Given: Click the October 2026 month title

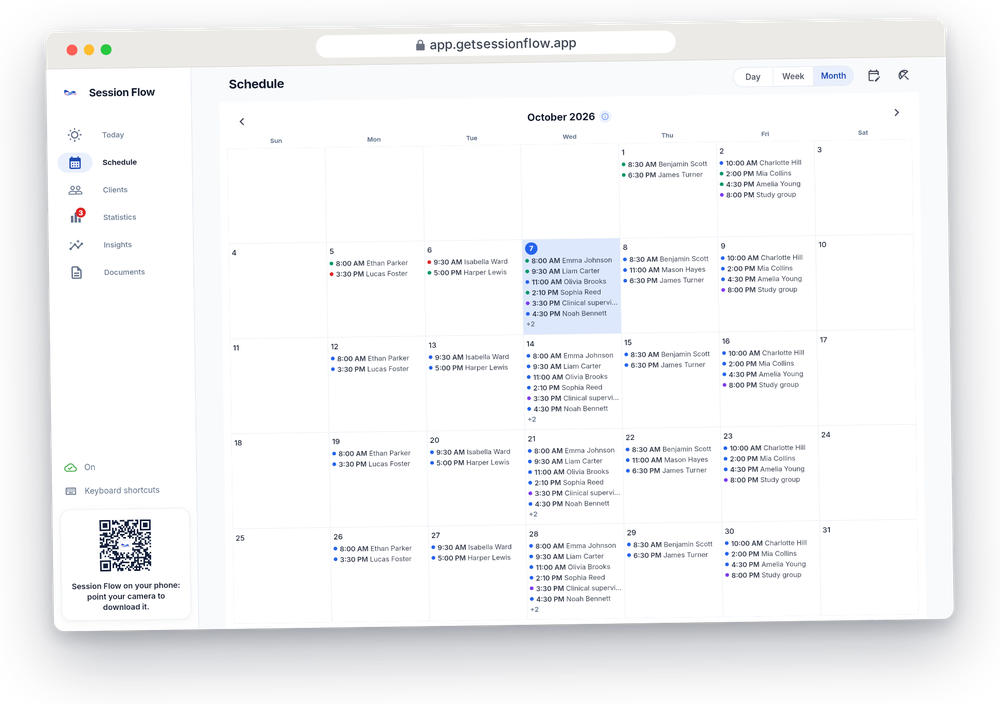Looking at the screenshot, I should click(x=561, y=117).
